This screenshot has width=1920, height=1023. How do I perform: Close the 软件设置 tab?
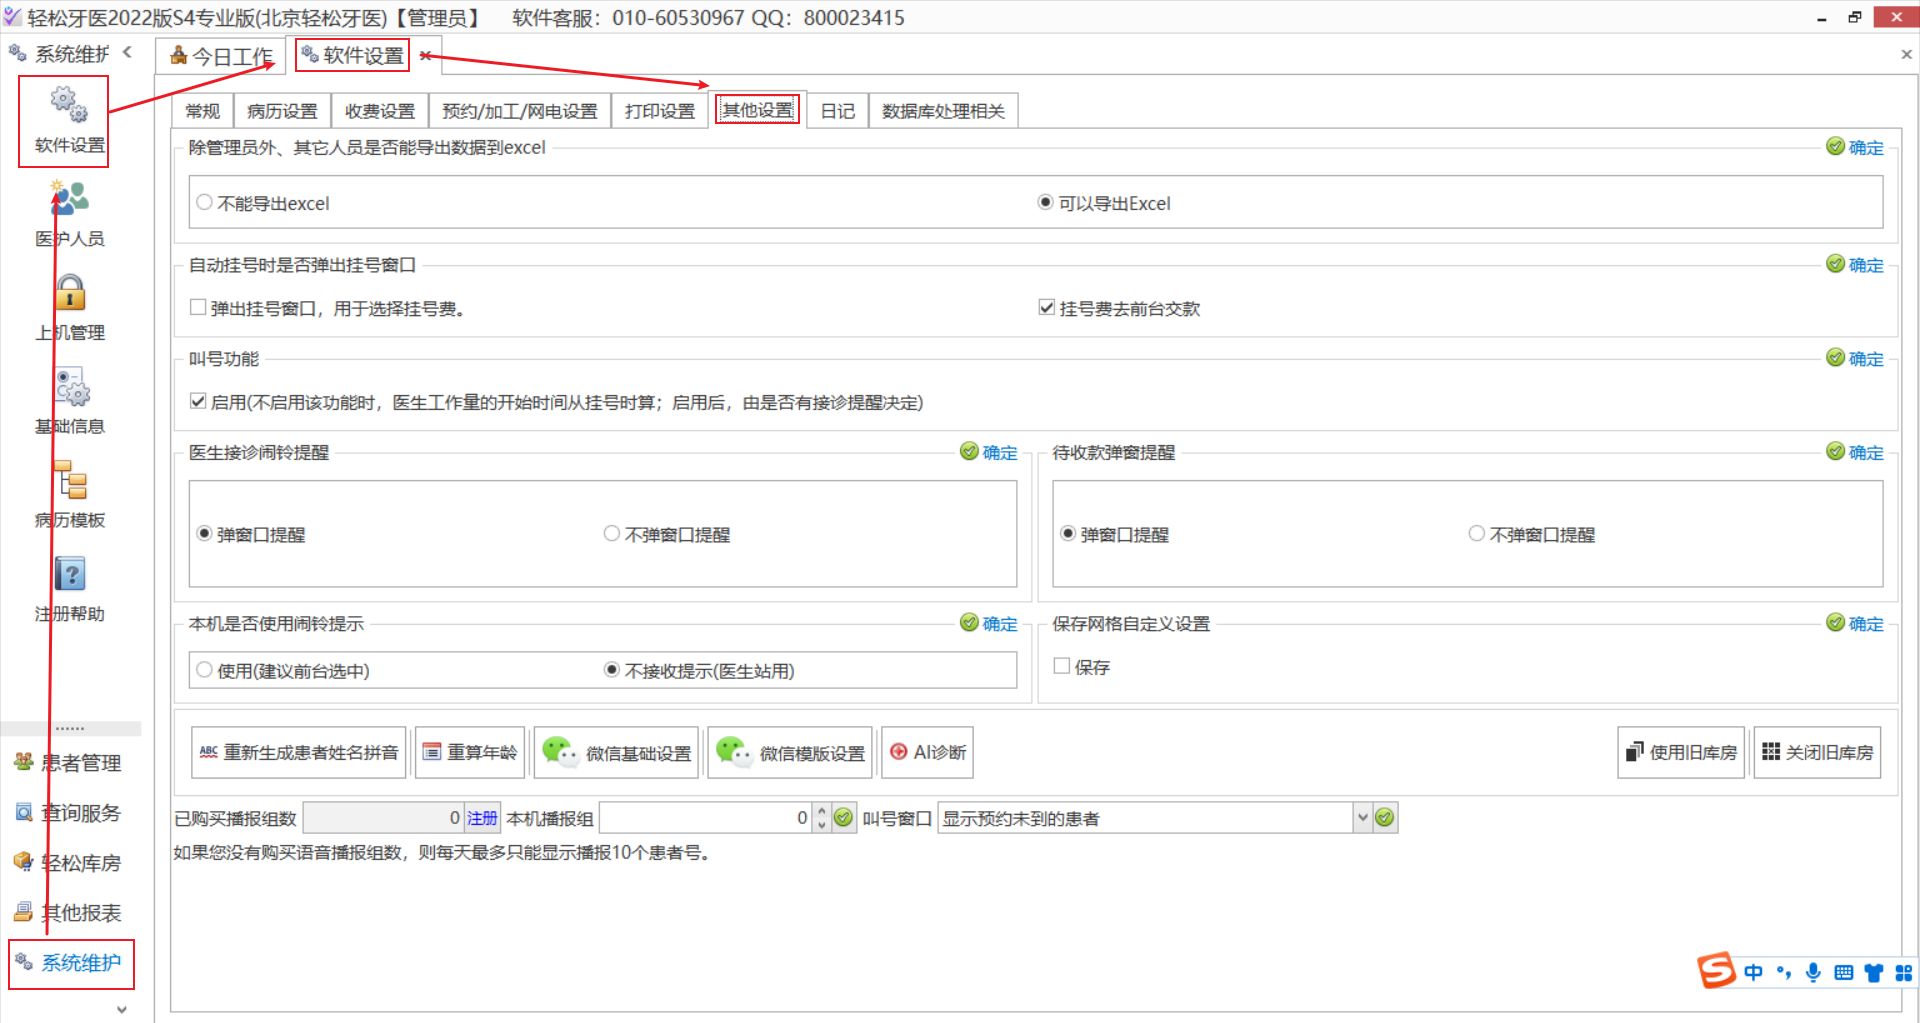point(425,56)
